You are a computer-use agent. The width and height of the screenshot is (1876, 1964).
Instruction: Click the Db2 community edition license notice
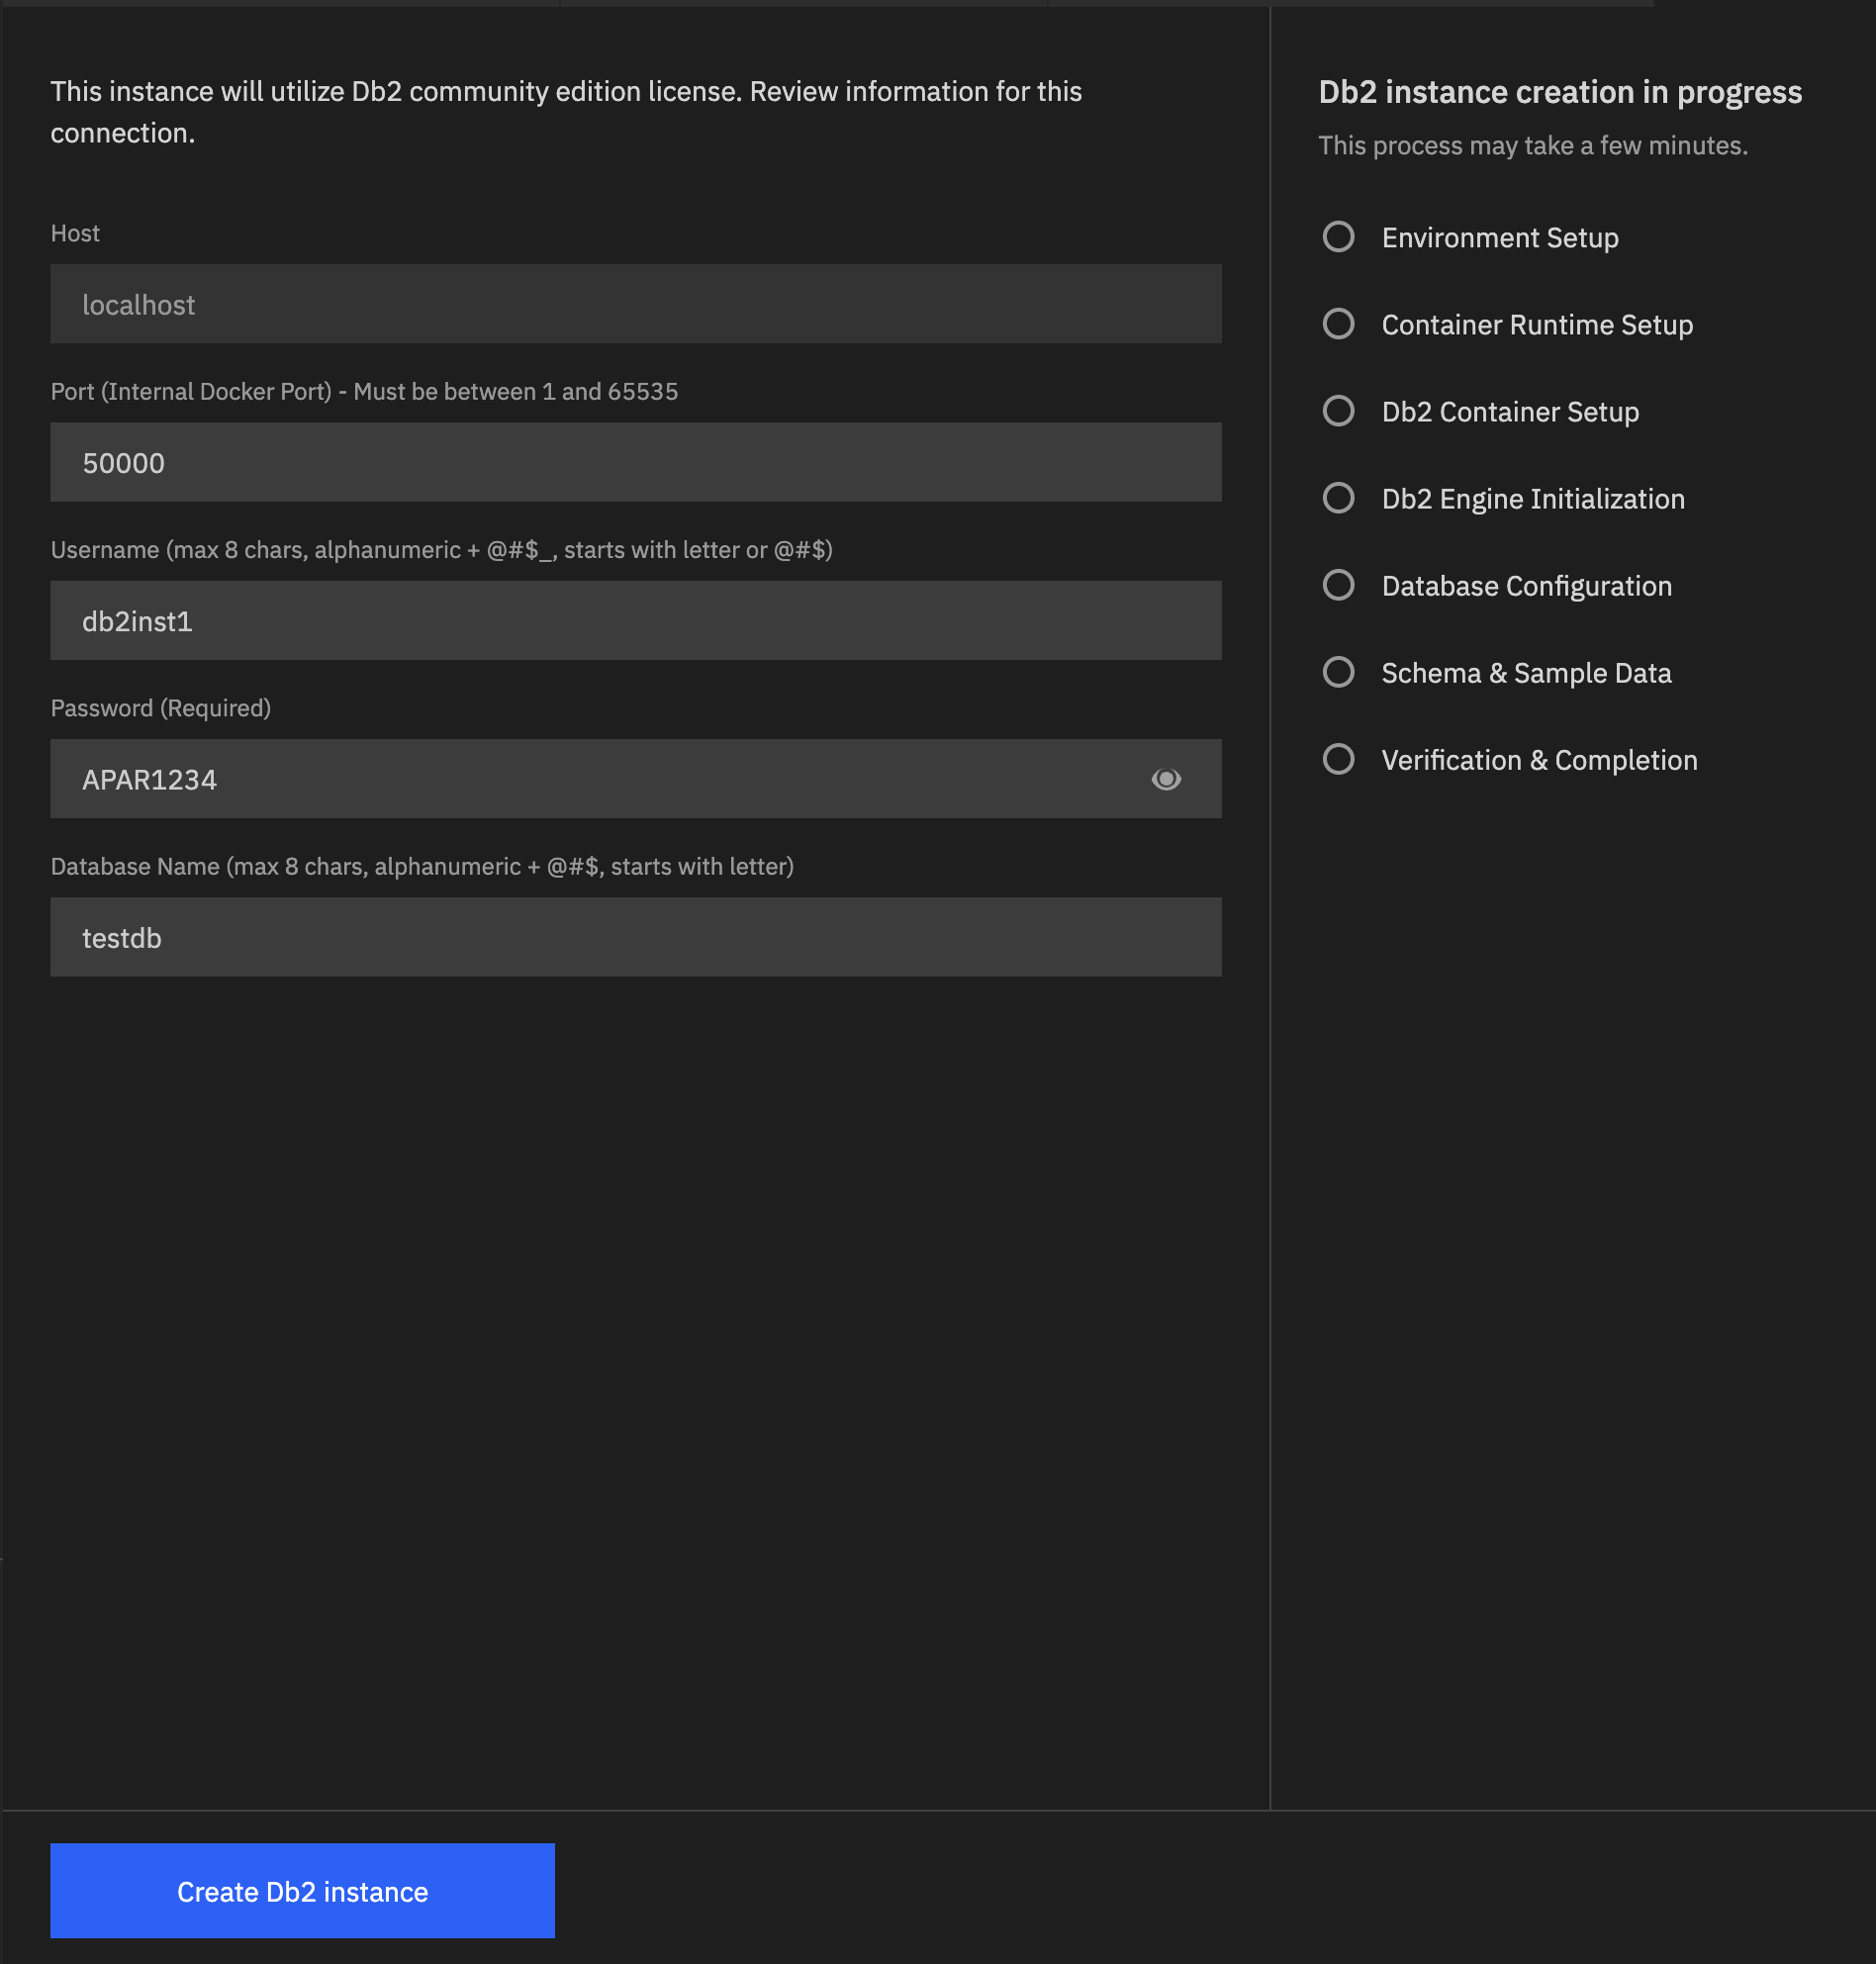[565, 110]
